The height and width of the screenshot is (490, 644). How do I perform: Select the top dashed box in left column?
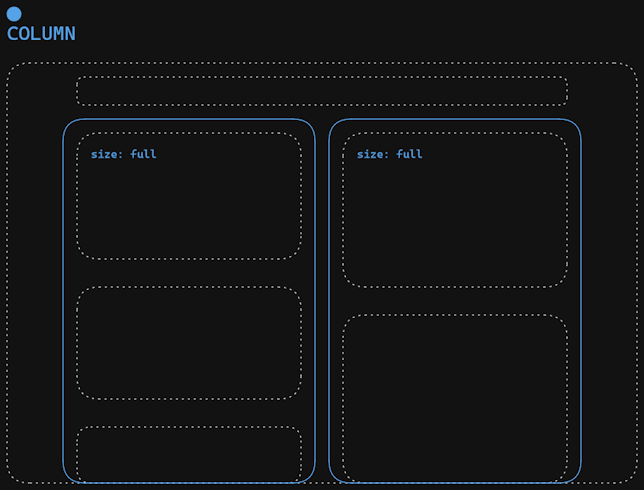click(188, 210)
